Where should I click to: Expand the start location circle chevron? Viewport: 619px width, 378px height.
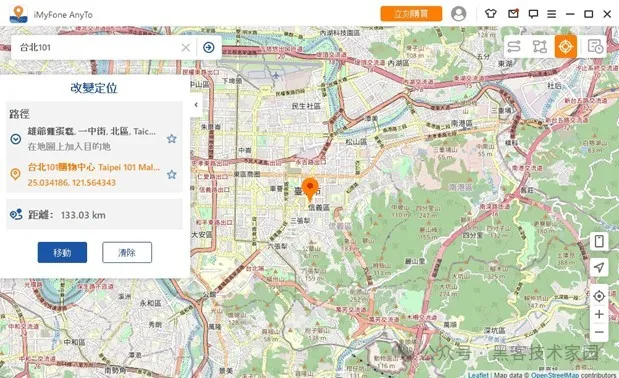tap(16, 139)
